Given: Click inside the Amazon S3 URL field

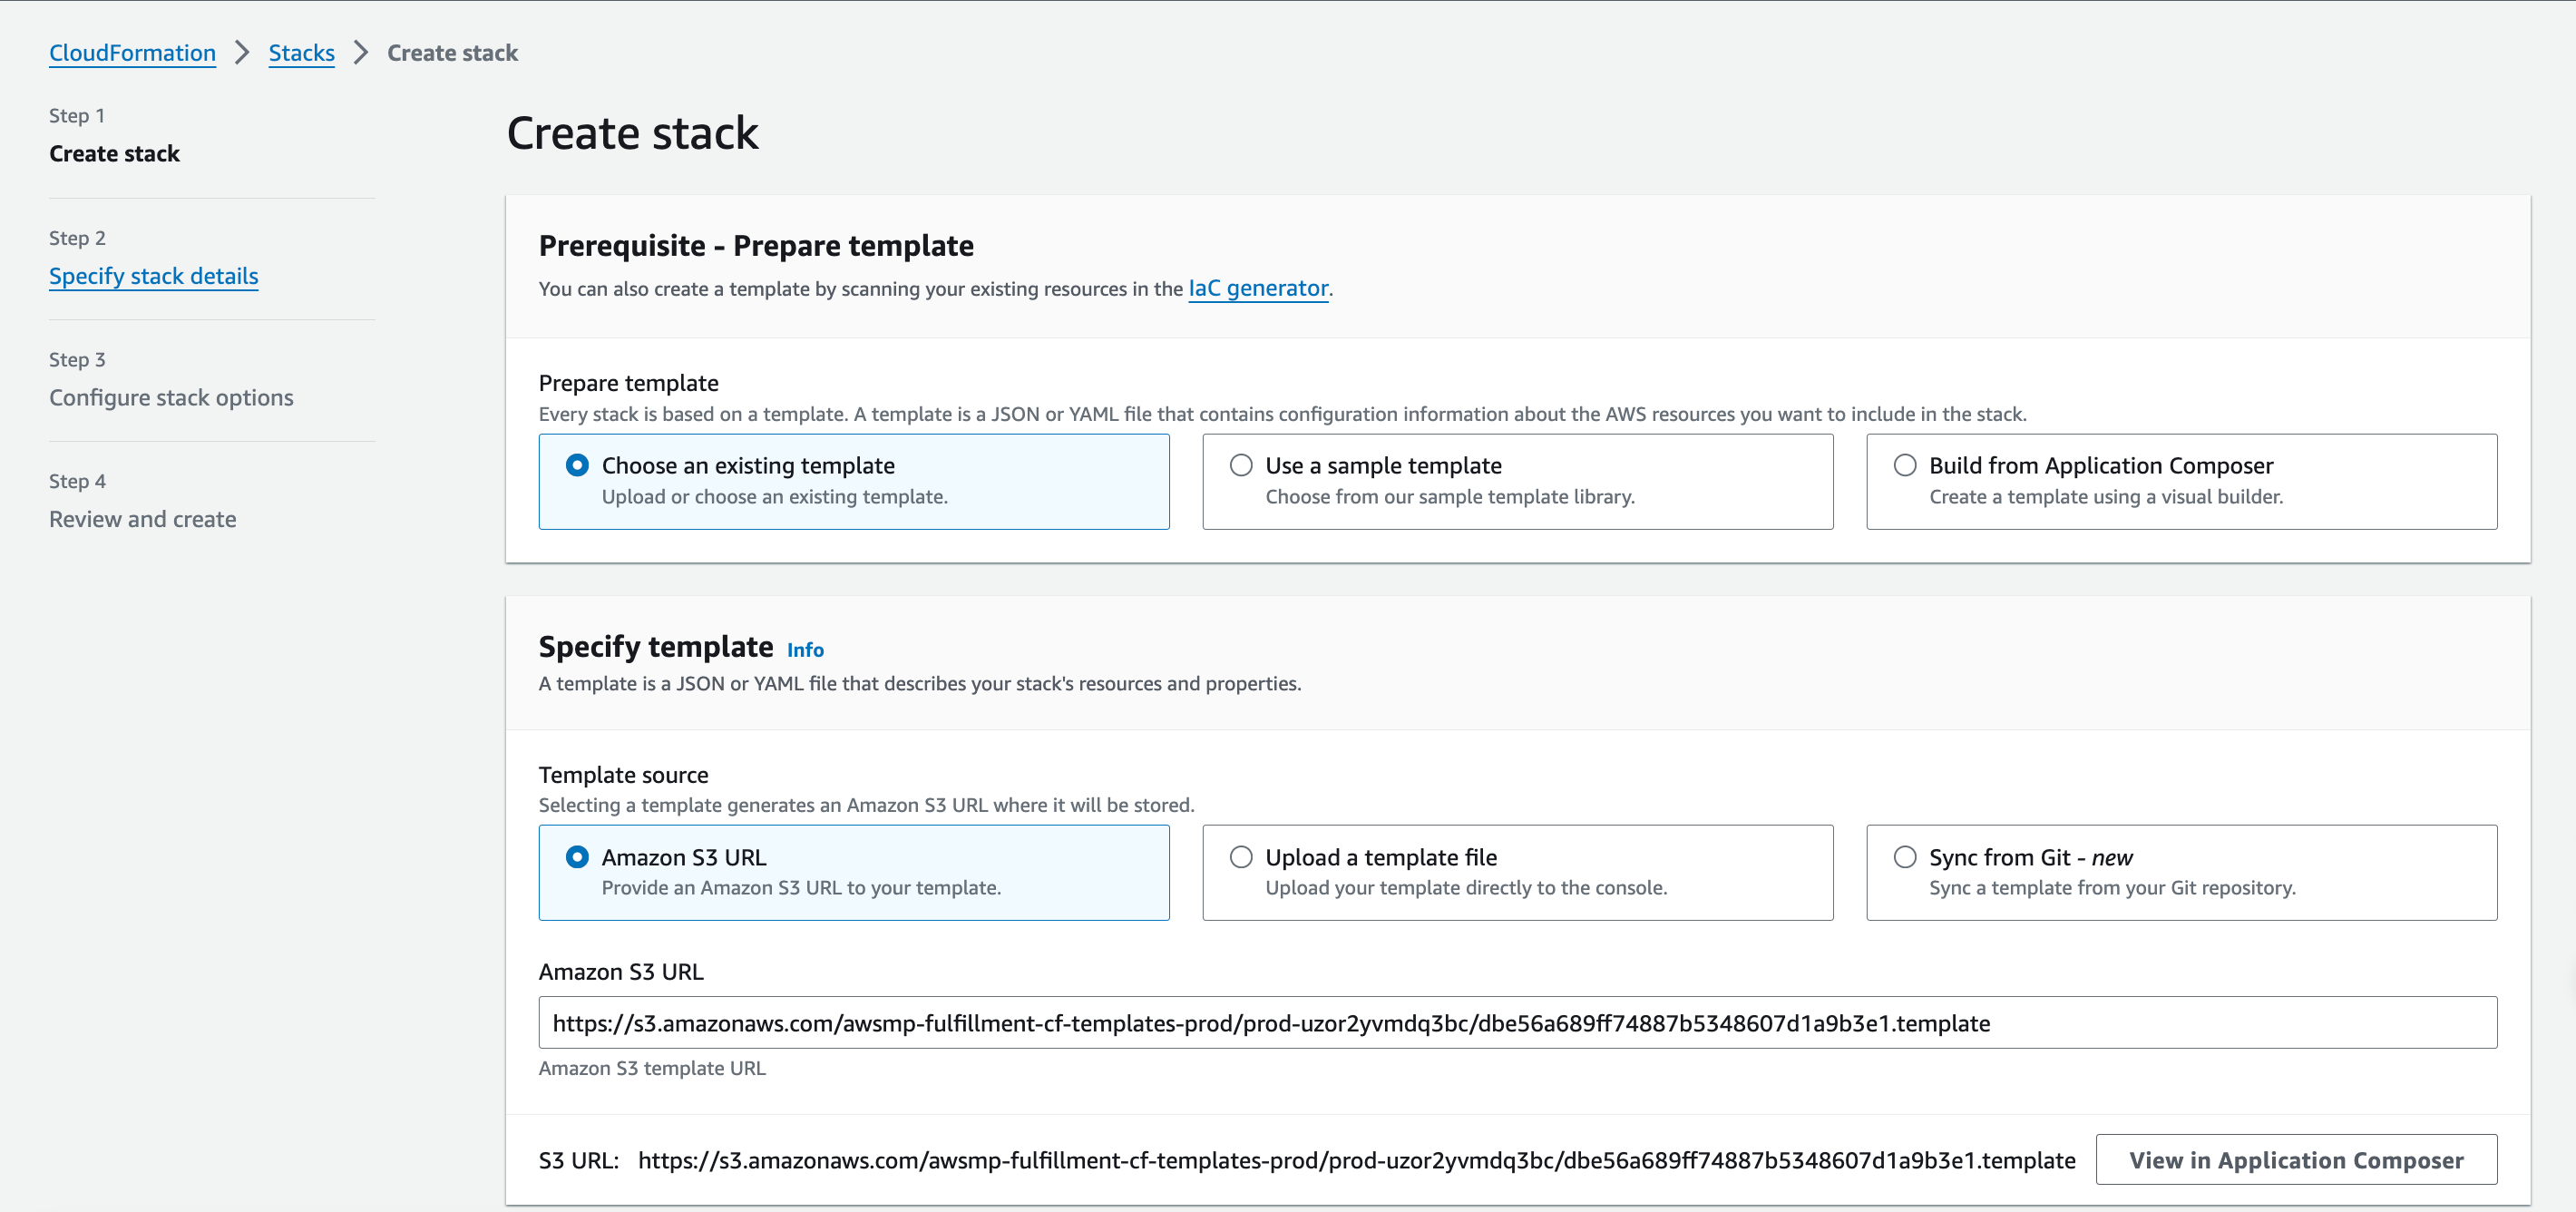Looking at the screenshot, I should (1517, 1023).
